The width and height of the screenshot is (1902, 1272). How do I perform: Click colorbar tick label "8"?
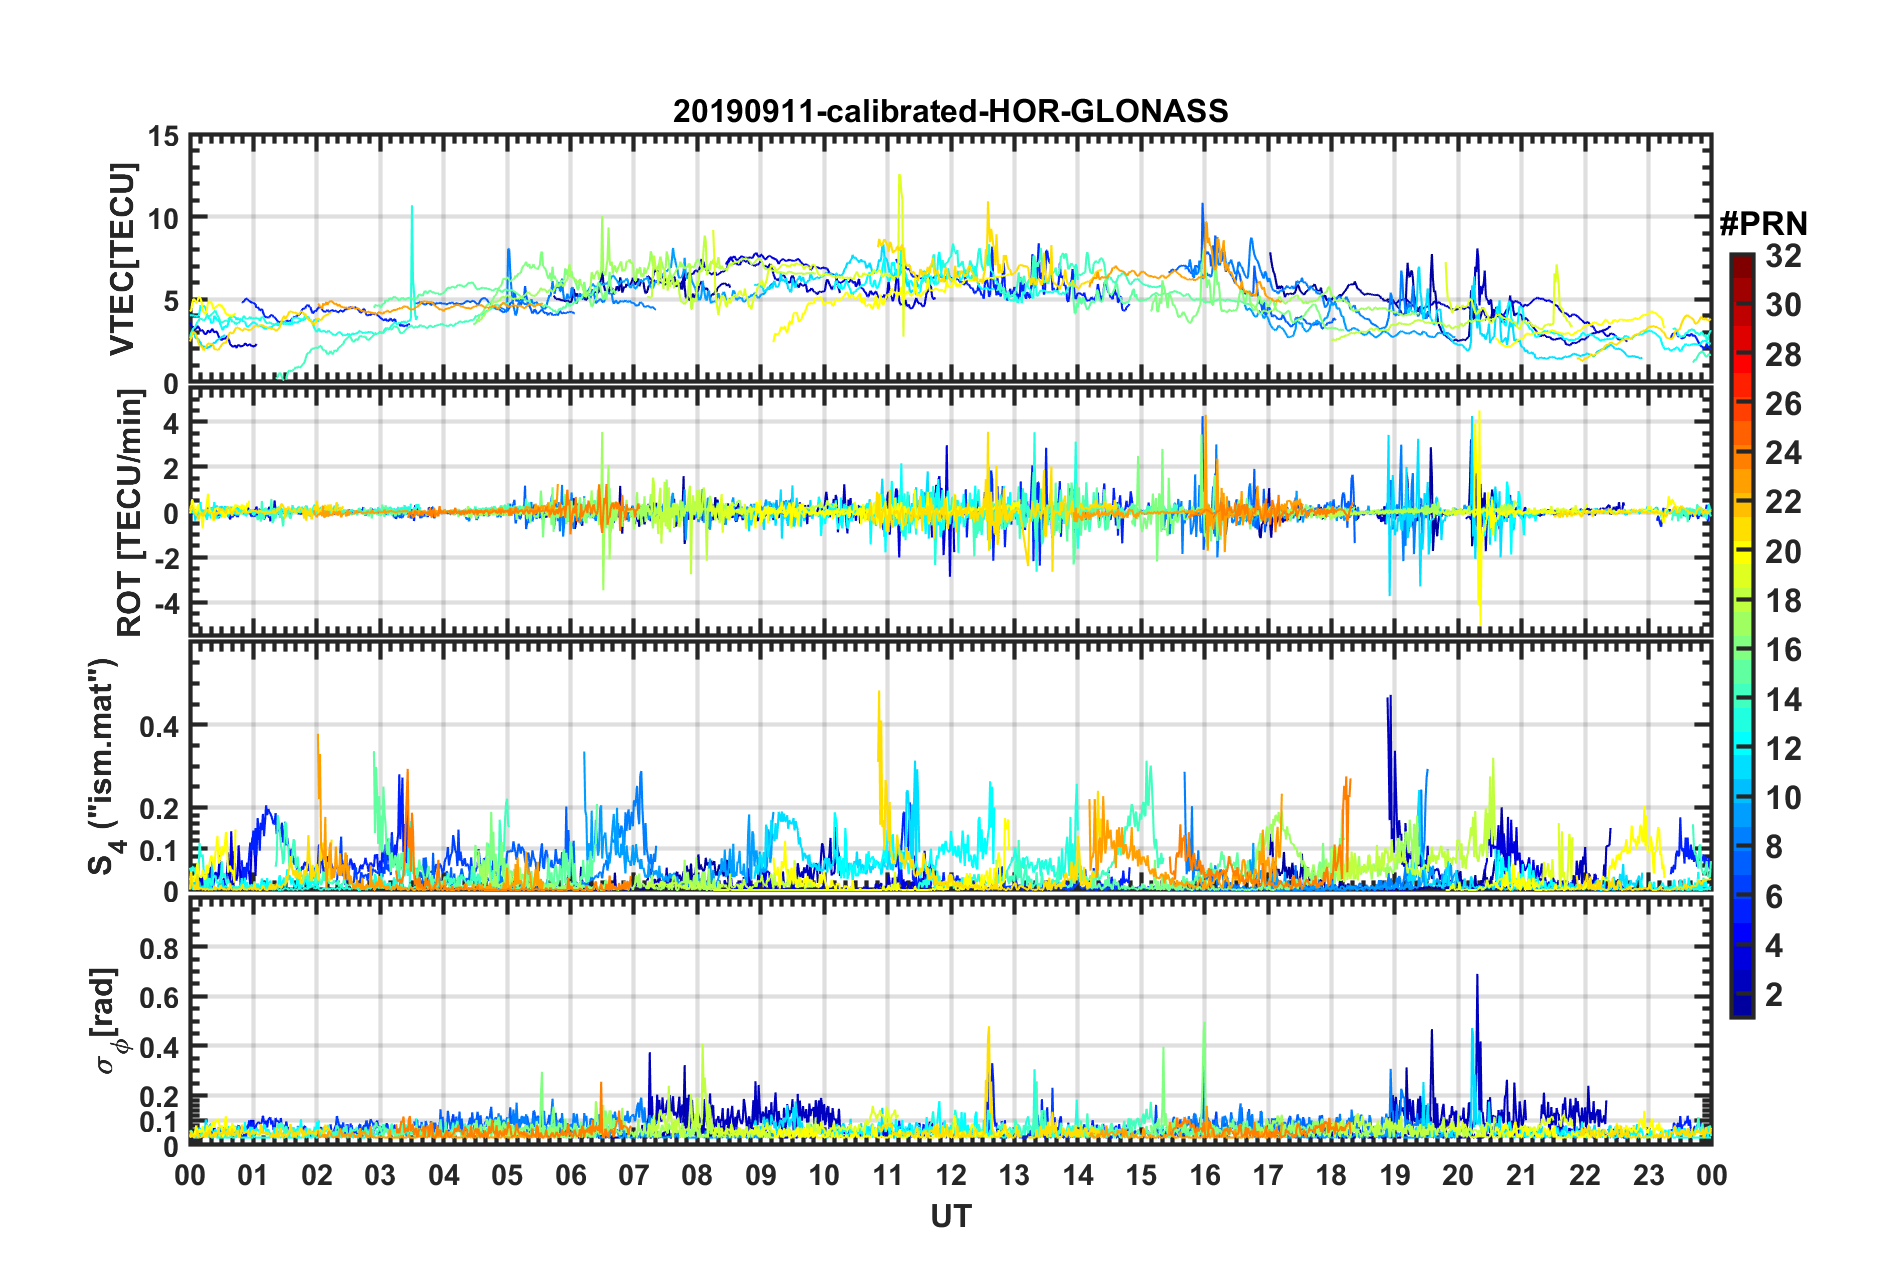coord(1774,848)
